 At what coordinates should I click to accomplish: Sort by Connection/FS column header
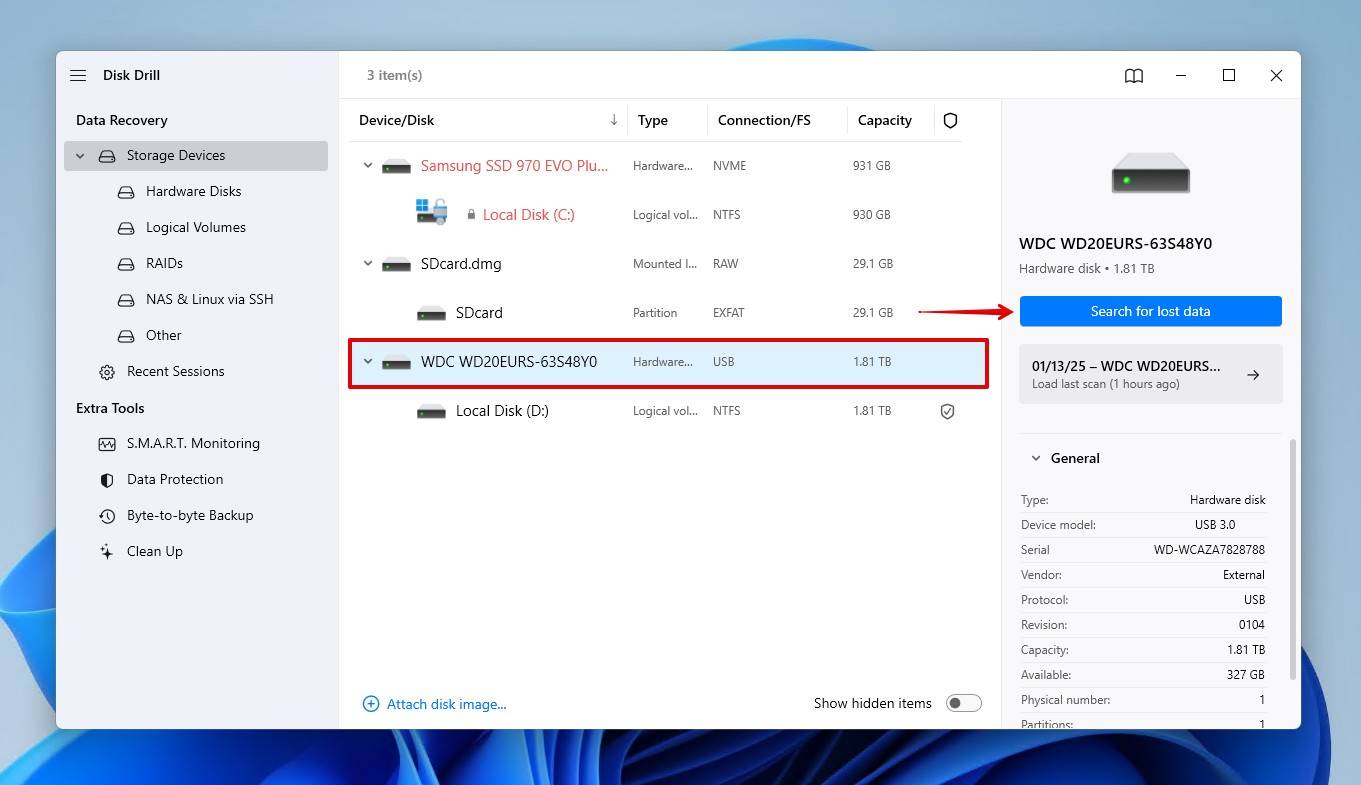point(764,120)
